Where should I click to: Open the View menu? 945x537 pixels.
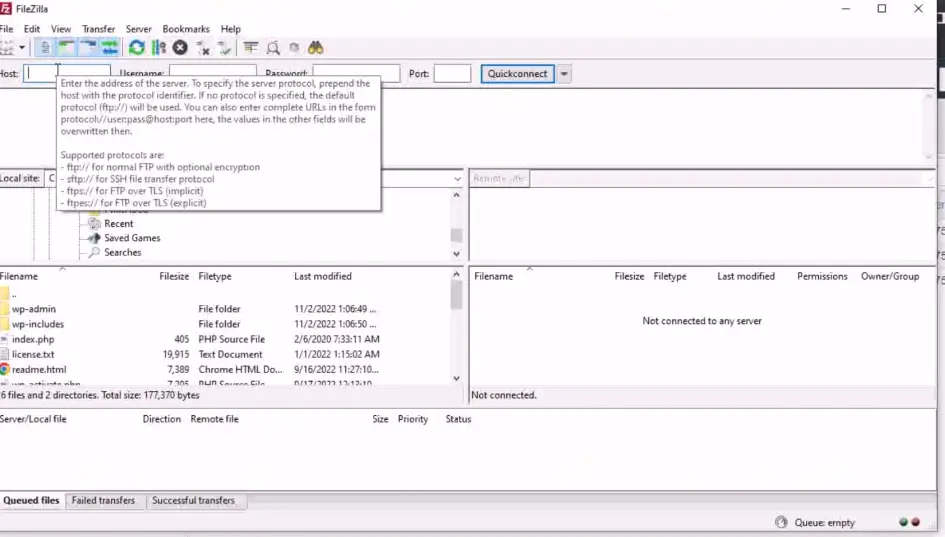(61, 29)
